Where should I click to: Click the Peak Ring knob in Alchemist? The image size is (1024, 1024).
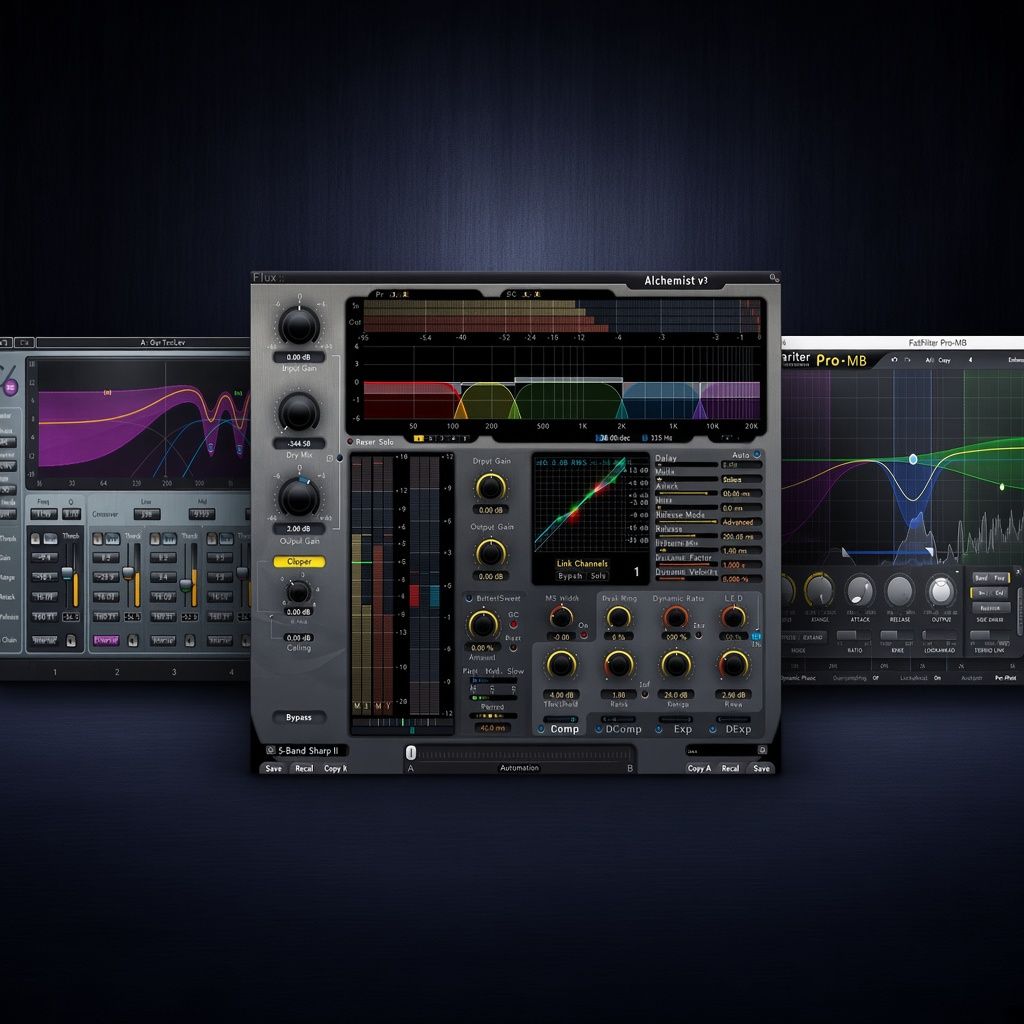(x=618, y=616)
